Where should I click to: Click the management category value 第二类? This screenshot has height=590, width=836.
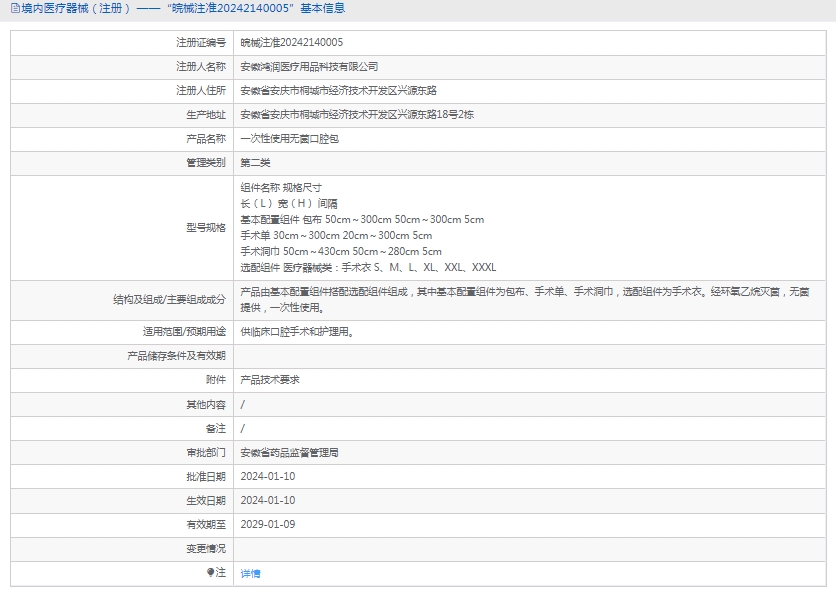coord(255,163)
